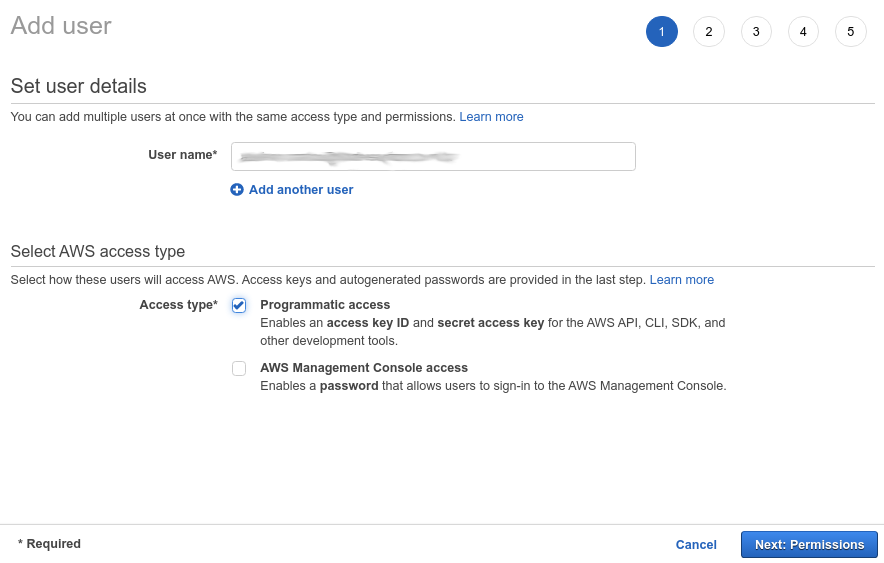Click the plus icon to add user

tap(237, 190)
